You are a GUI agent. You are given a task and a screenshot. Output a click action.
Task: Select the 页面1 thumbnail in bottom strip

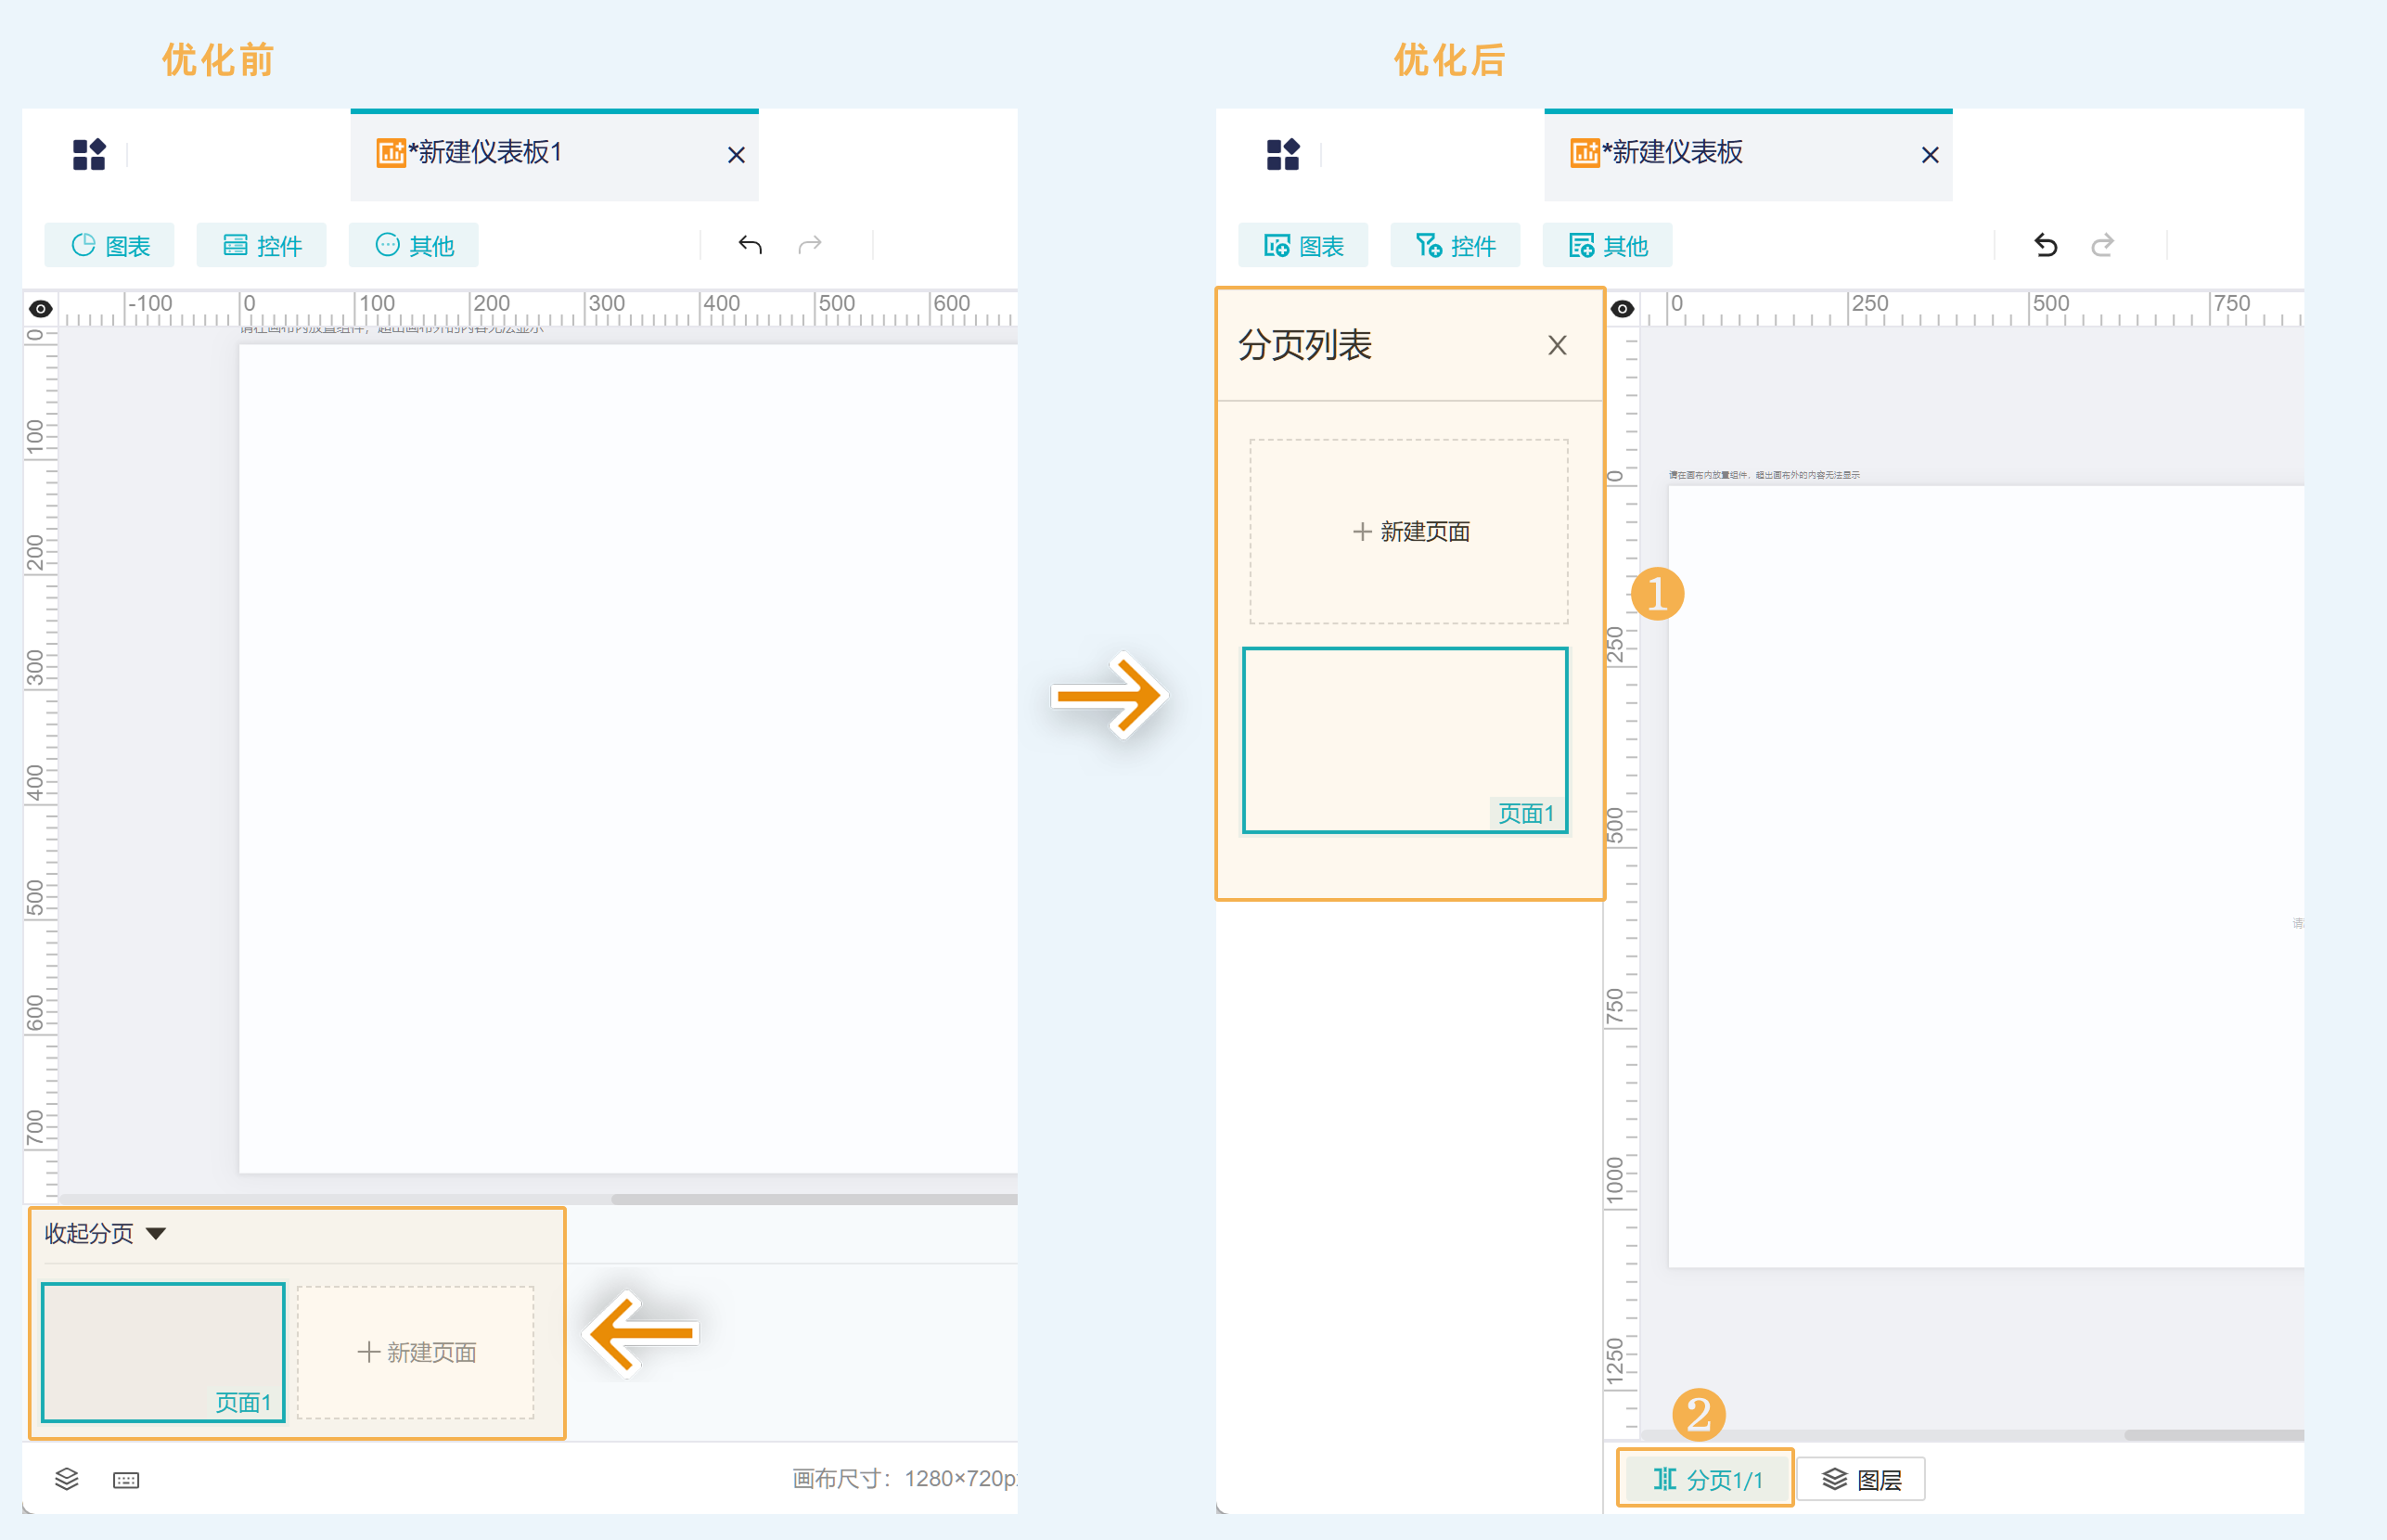[163, 1351]
